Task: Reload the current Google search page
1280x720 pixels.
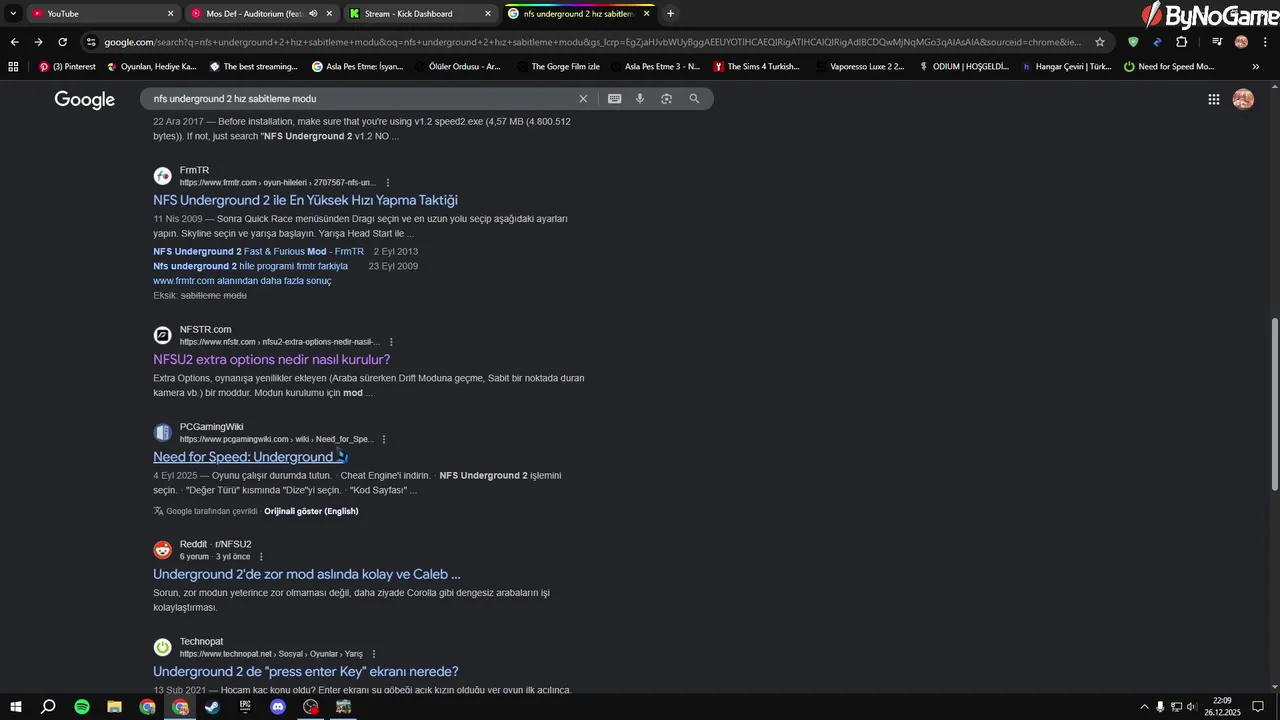Action: coord(62,42)
